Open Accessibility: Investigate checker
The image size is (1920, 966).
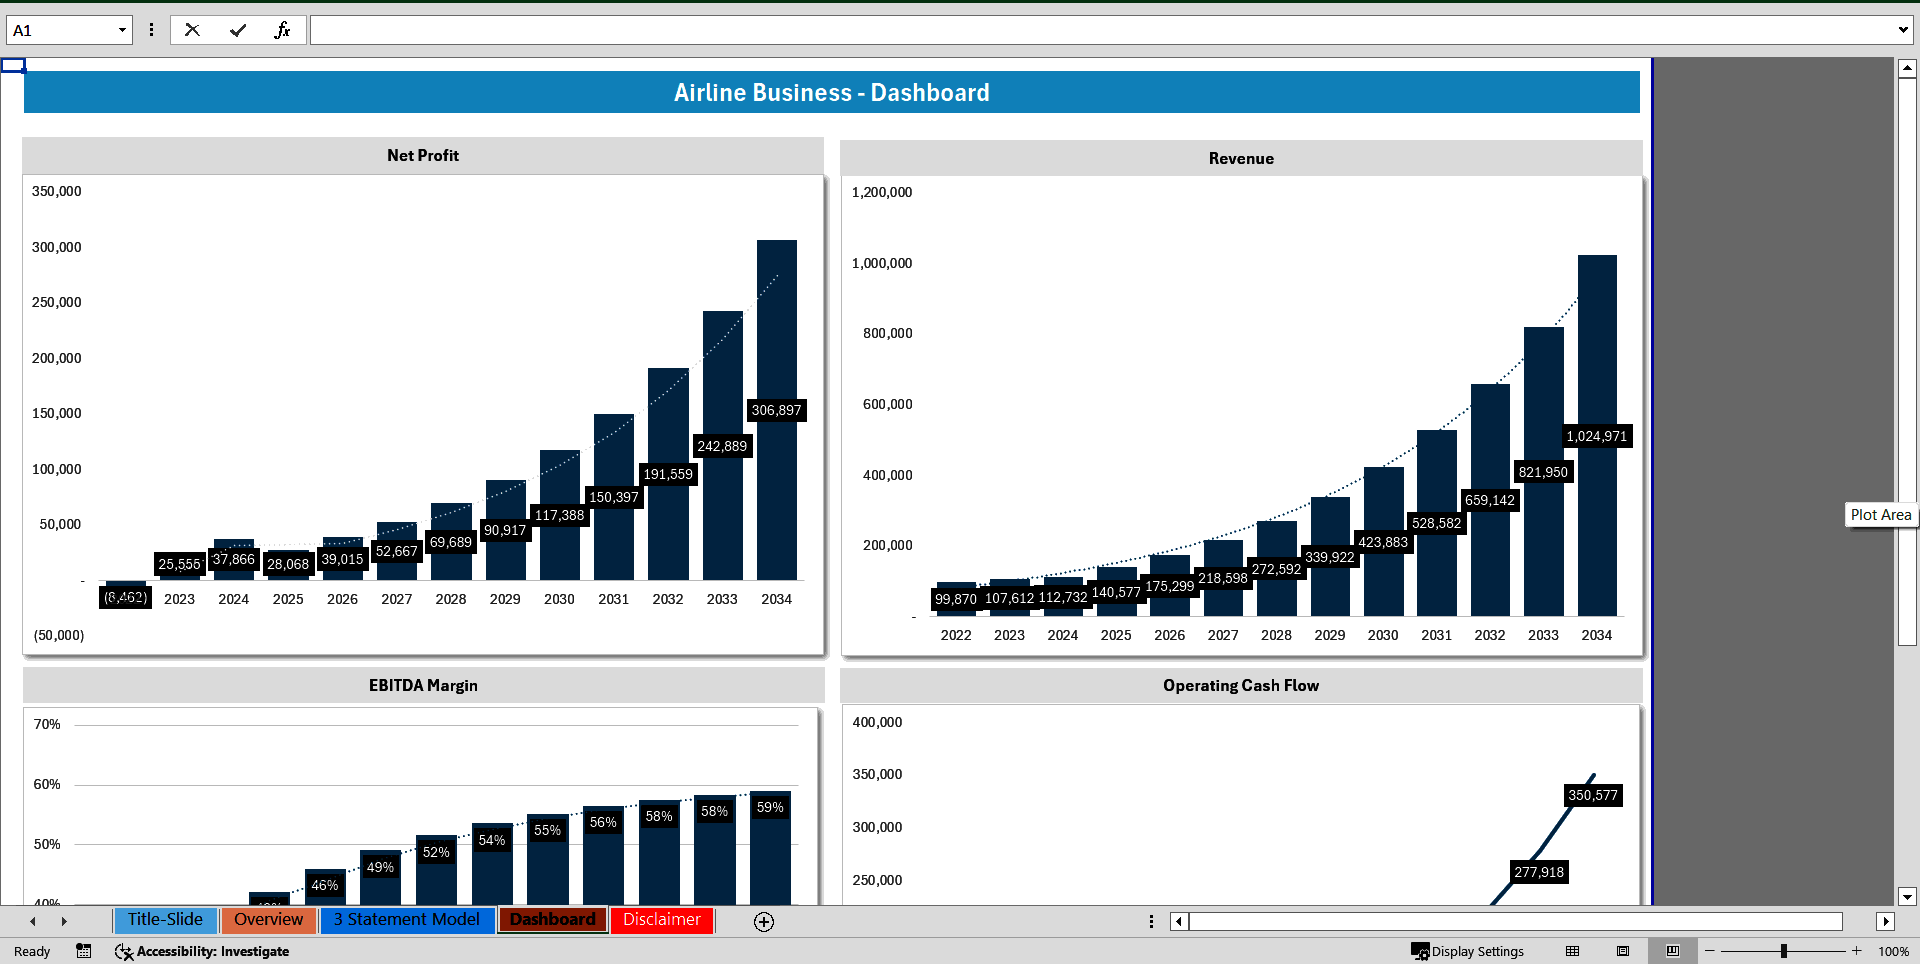(202, 951)
